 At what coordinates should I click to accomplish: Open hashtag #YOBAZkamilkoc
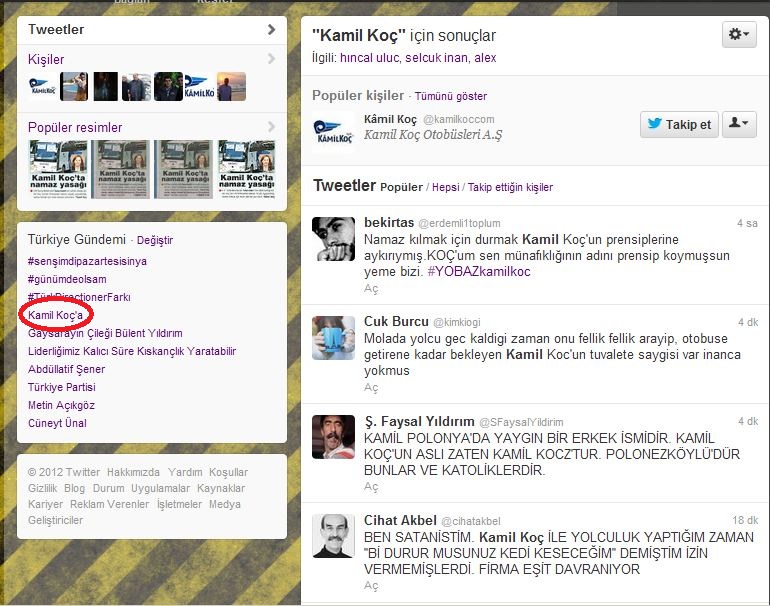pyautogui.click(x=479, y=272)
